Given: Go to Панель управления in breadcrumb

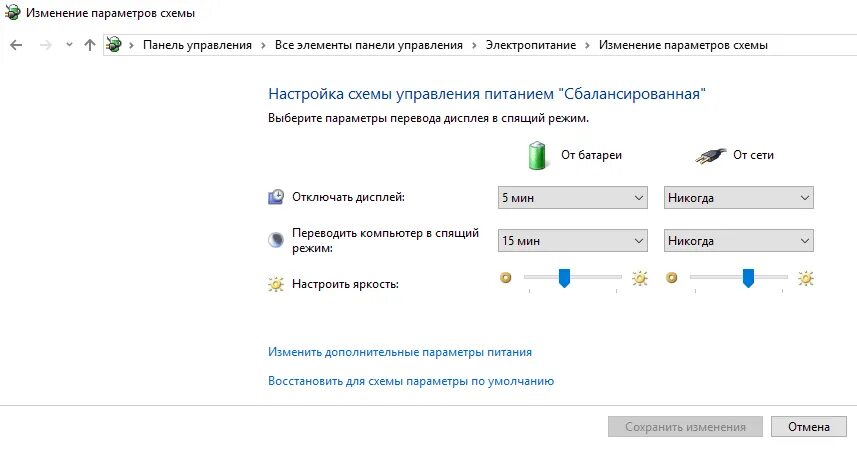Looking at the screenshot, I should (197, 45).
